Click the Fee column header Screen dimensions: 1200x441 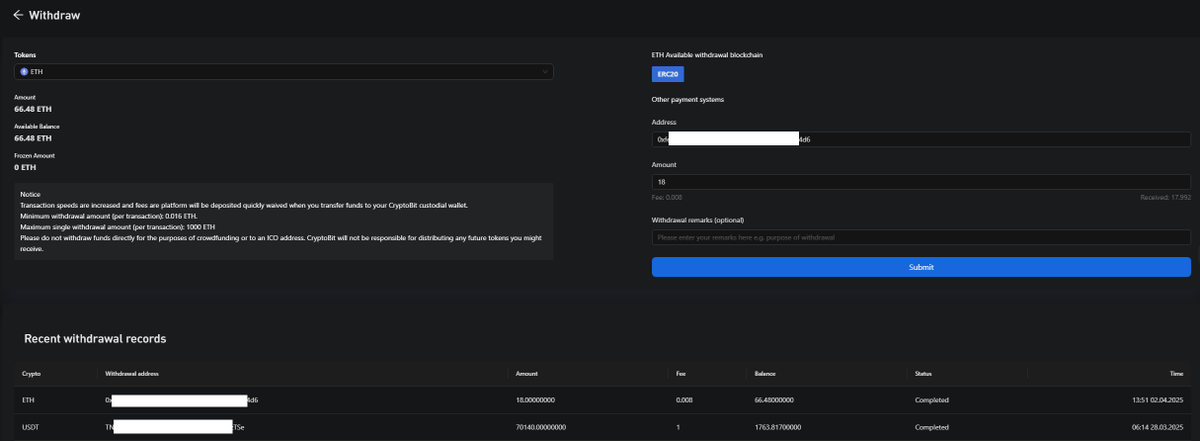[682, 373]
